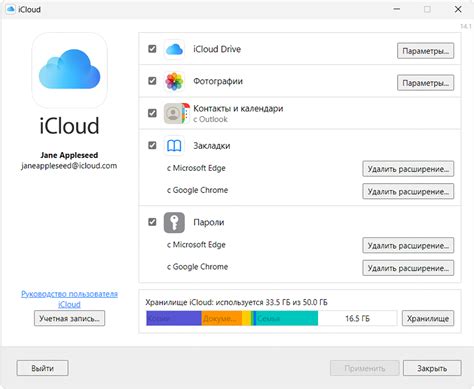Remove Закладки extension from Microsoft Edge
474x389 pixels.
click(408, 169)
